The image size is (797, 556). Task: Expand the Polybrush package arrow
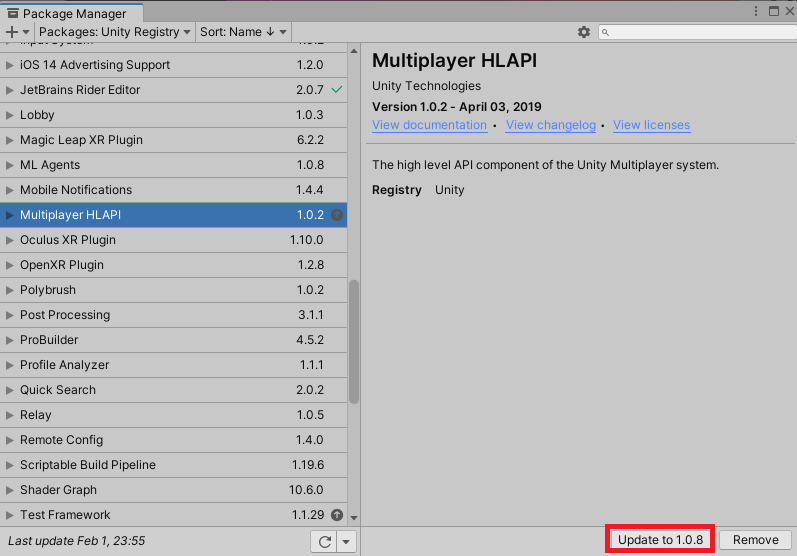click(9, 290)
